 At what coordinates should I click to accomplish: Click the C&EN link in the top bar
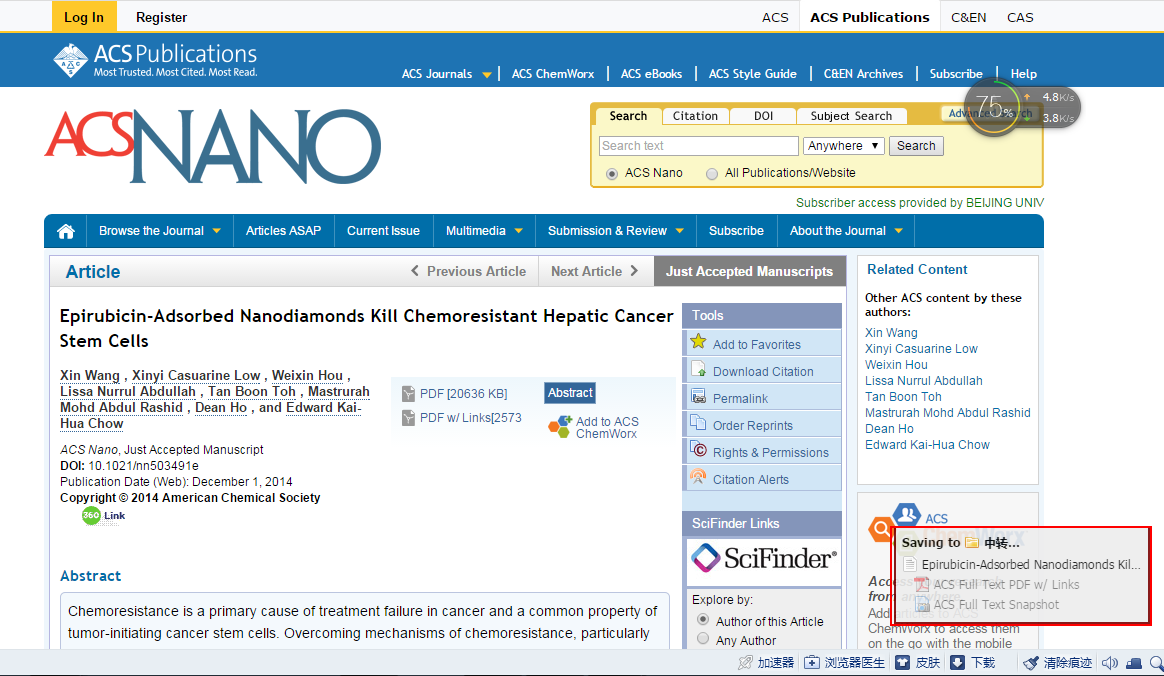(968, 17)
